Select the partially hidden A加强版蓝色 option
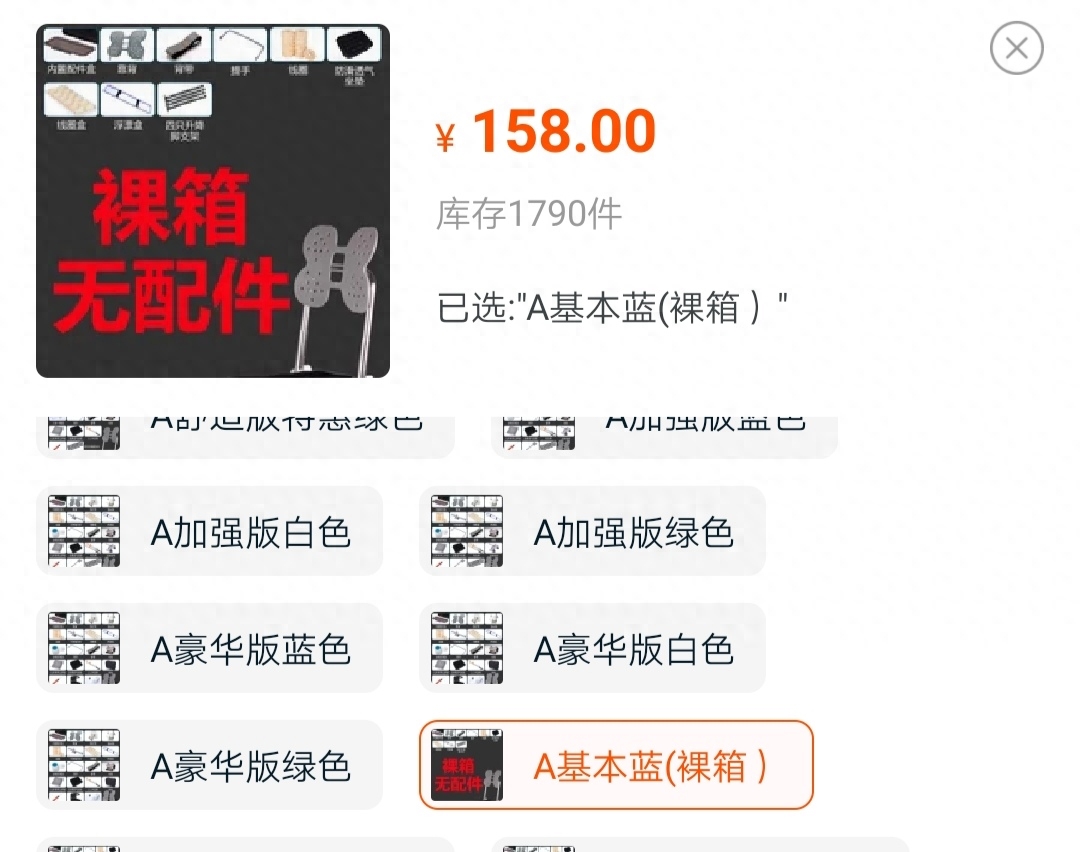Screen dimensions: 1080x852 (665, 437)
